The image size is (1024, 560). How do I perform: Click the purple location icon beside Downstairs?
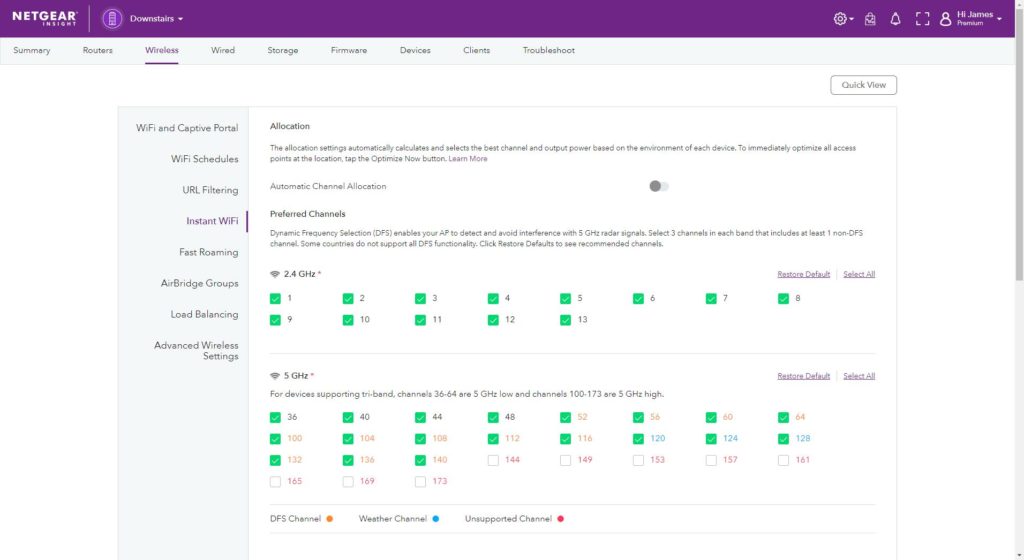(112, 19)
